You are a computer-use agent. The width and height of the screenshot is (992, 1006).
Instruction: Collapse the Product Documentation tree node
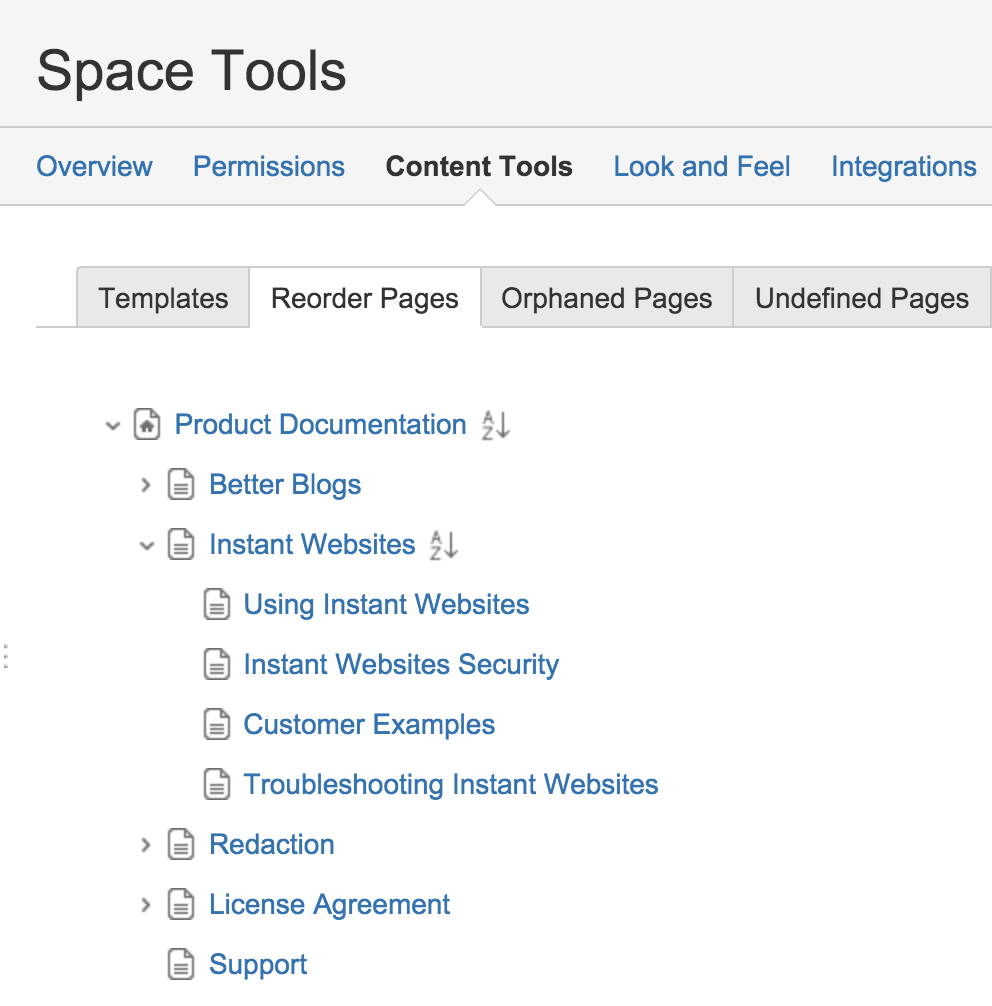[x=113, y=425]
